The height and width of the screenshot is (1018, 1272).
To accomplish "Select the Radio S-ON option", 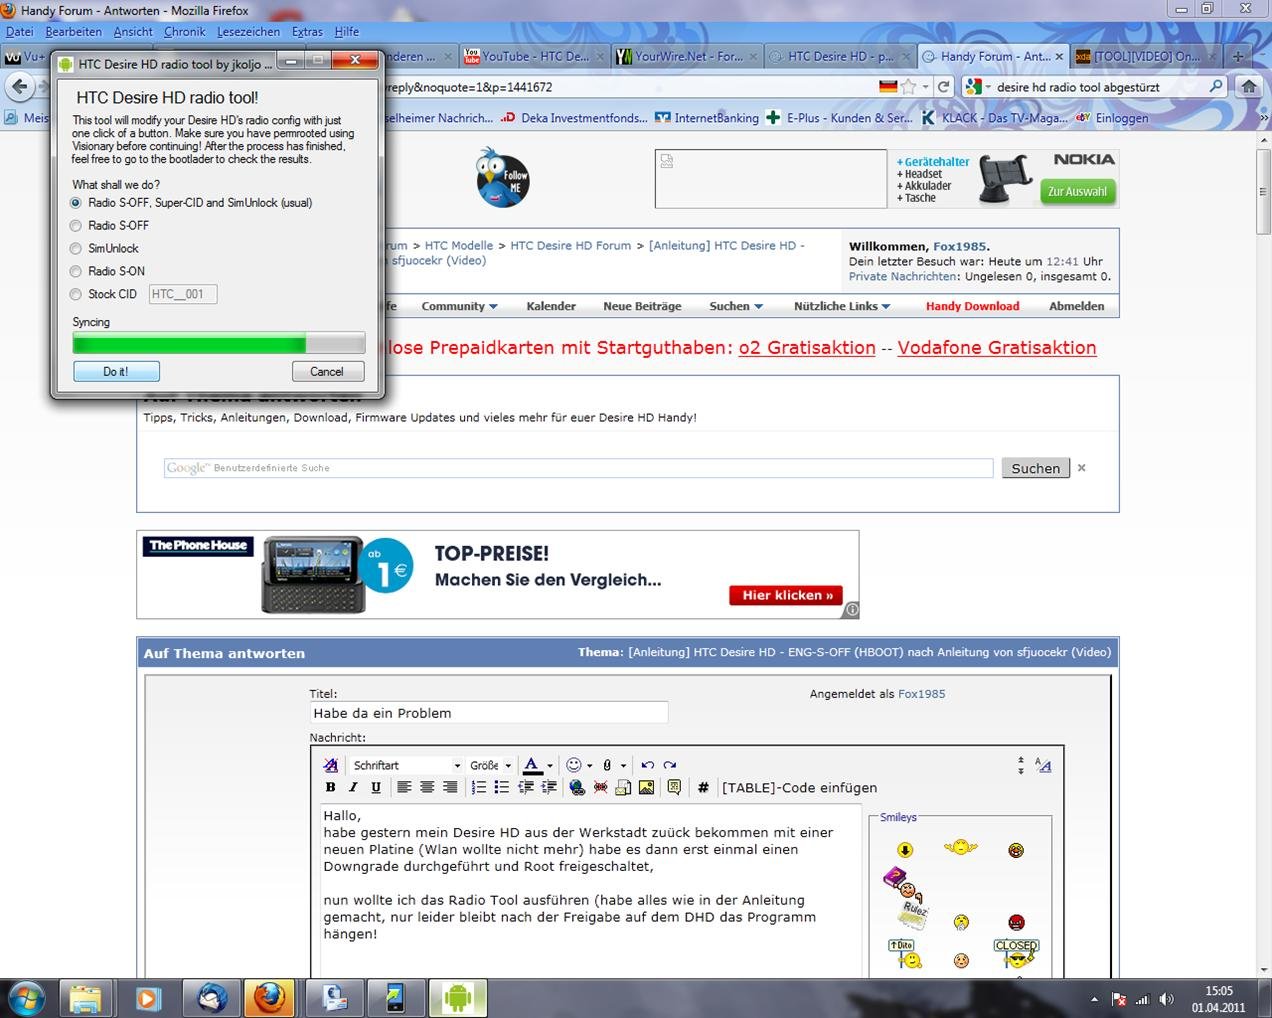I will (76, 272).
